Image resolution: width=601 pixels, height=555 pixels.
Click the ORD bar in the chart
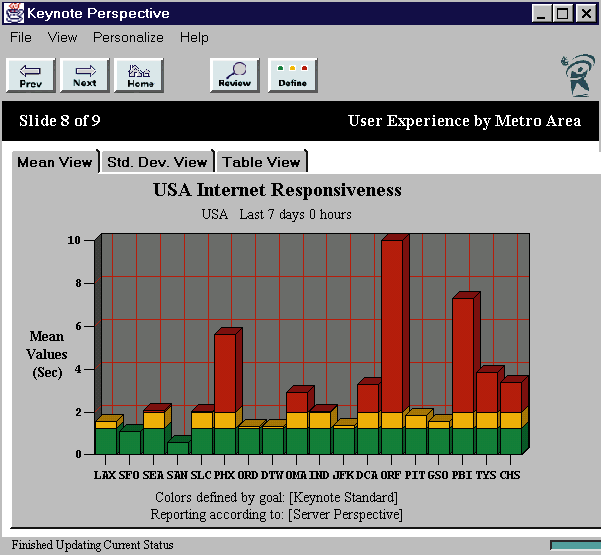pos(249,440)
